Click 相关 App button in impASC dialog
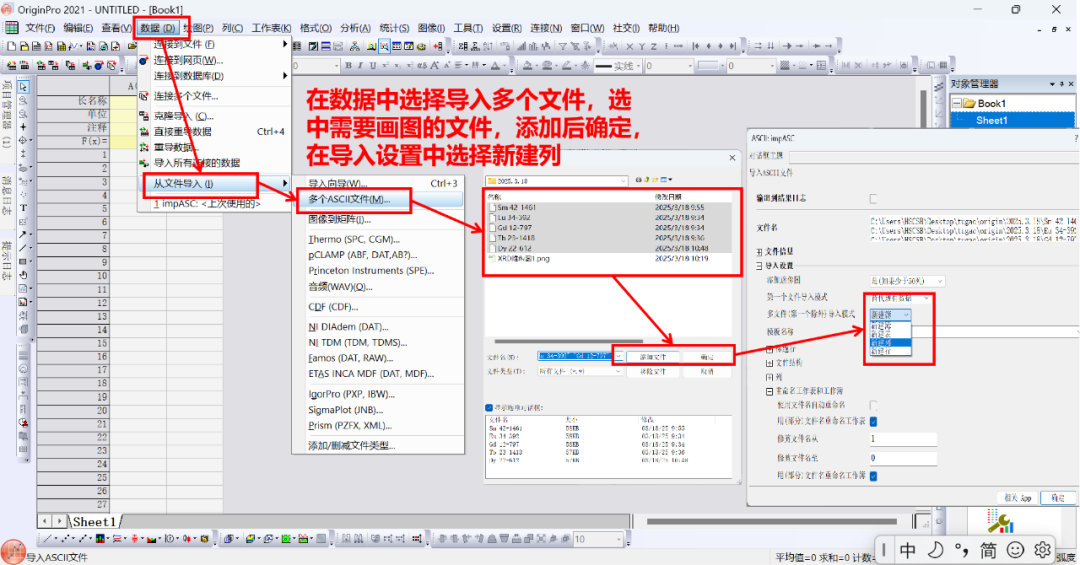The image size is (1080, 565). (x=1017, y=497)
